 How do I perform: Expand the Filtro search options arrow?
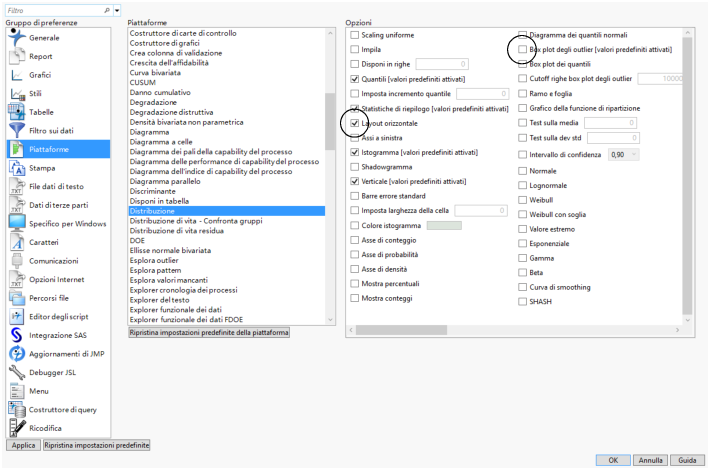tap(117, 10)
